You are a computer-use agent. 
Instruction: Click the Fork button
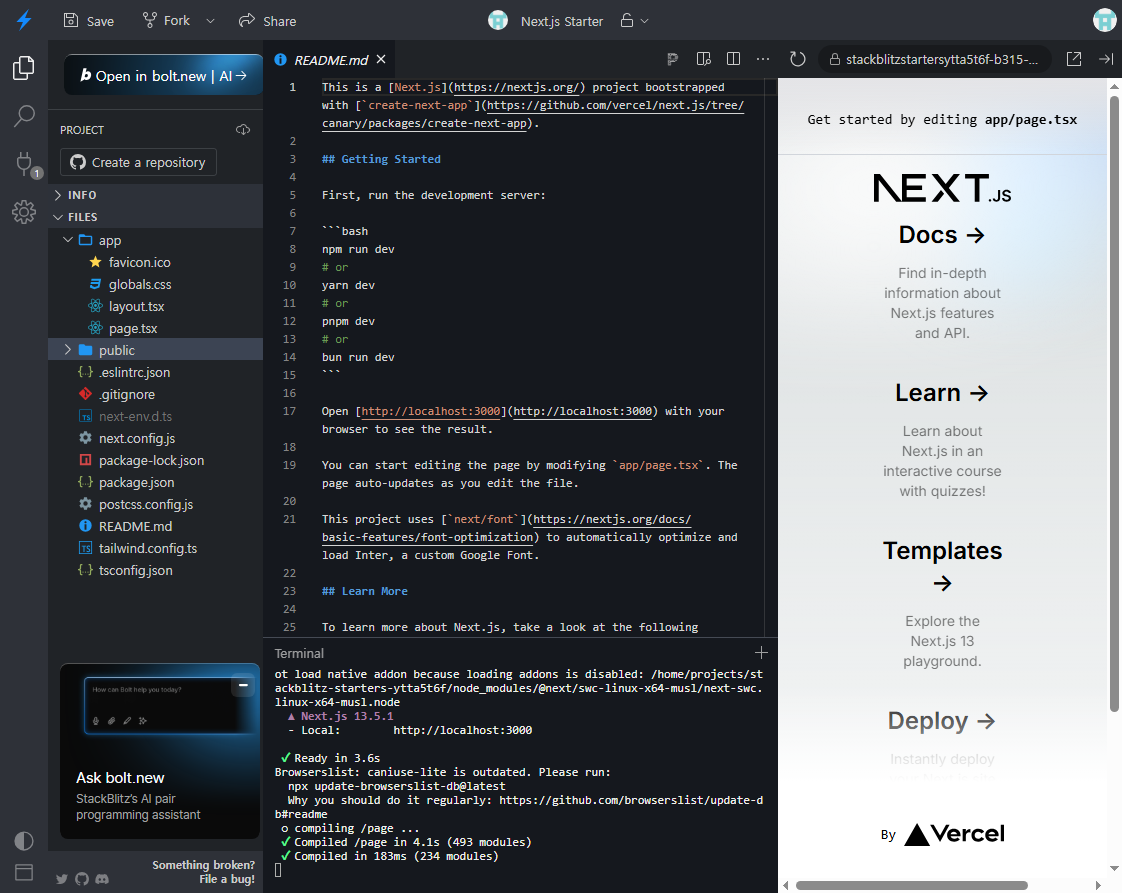coord(166,21)
